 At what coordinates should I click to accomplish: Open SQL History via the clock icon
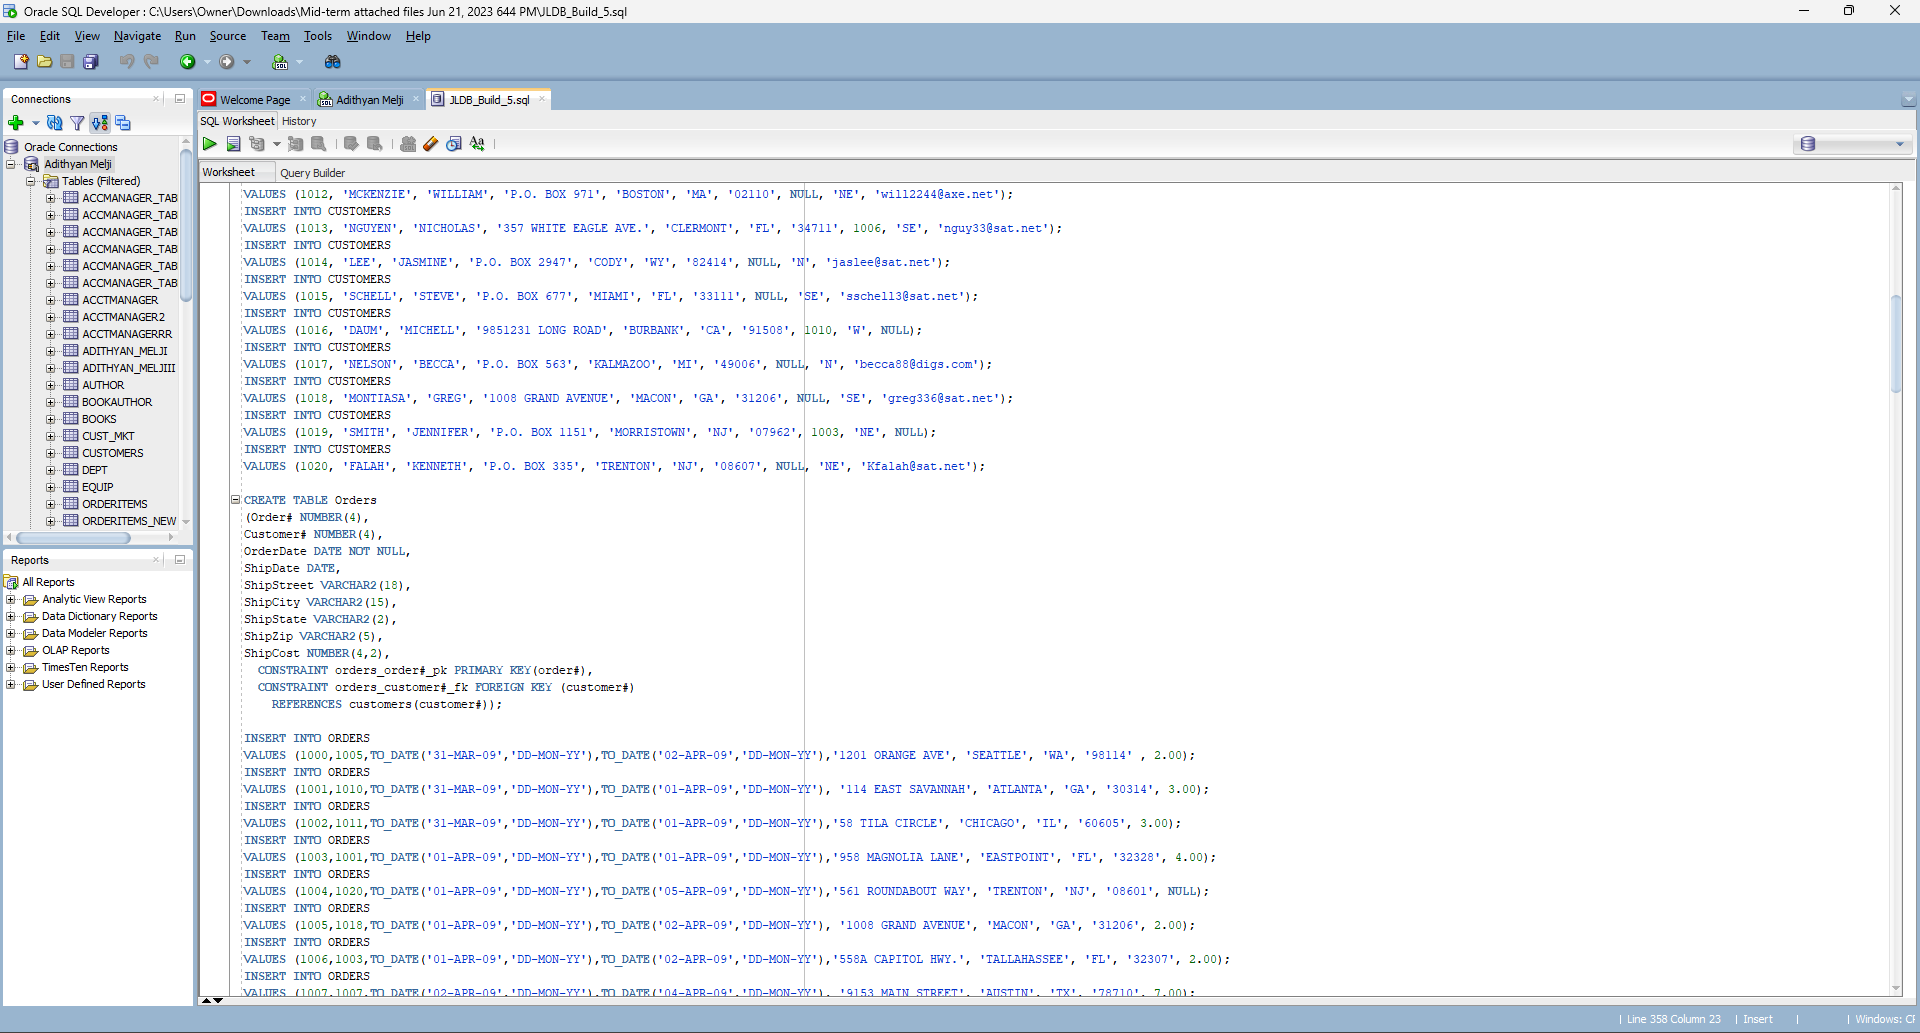pos(454,144)
